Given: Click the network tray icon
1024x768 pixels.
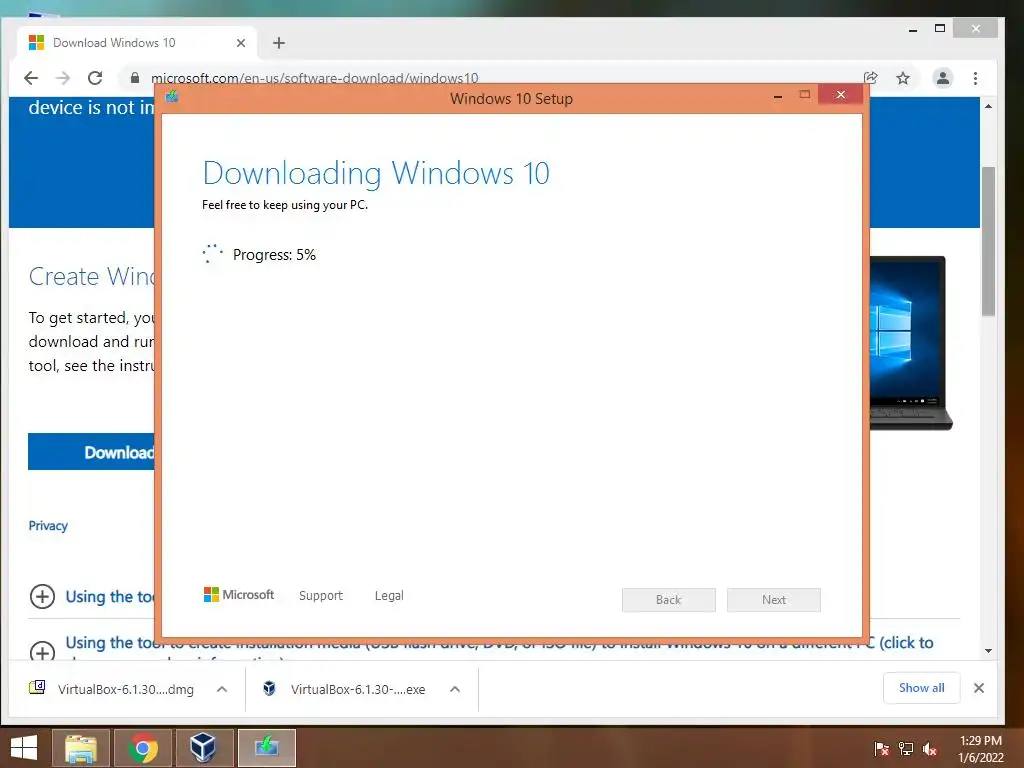Looking at the screenshot, I should pos(906,748).
